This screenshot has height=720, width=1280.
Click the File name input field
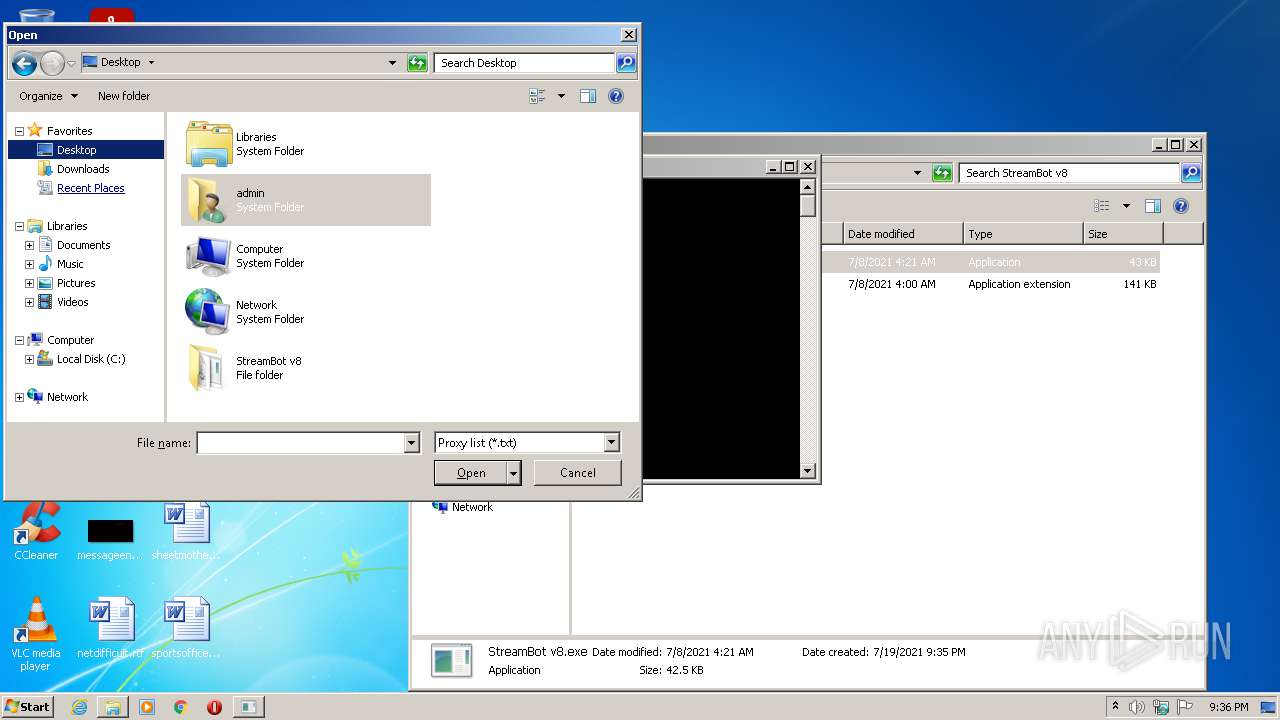(300, 443)
